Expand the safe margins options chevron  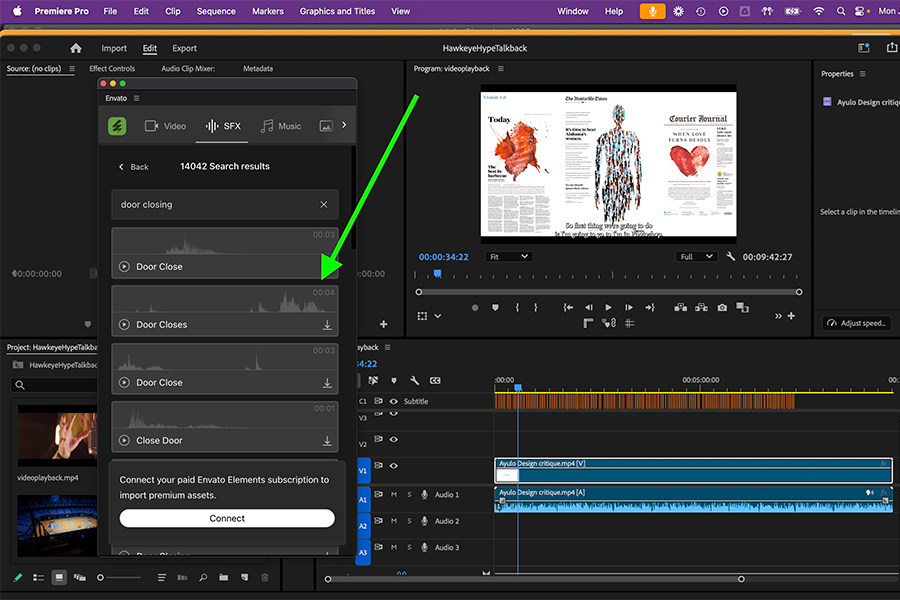(x=437, y=316)
